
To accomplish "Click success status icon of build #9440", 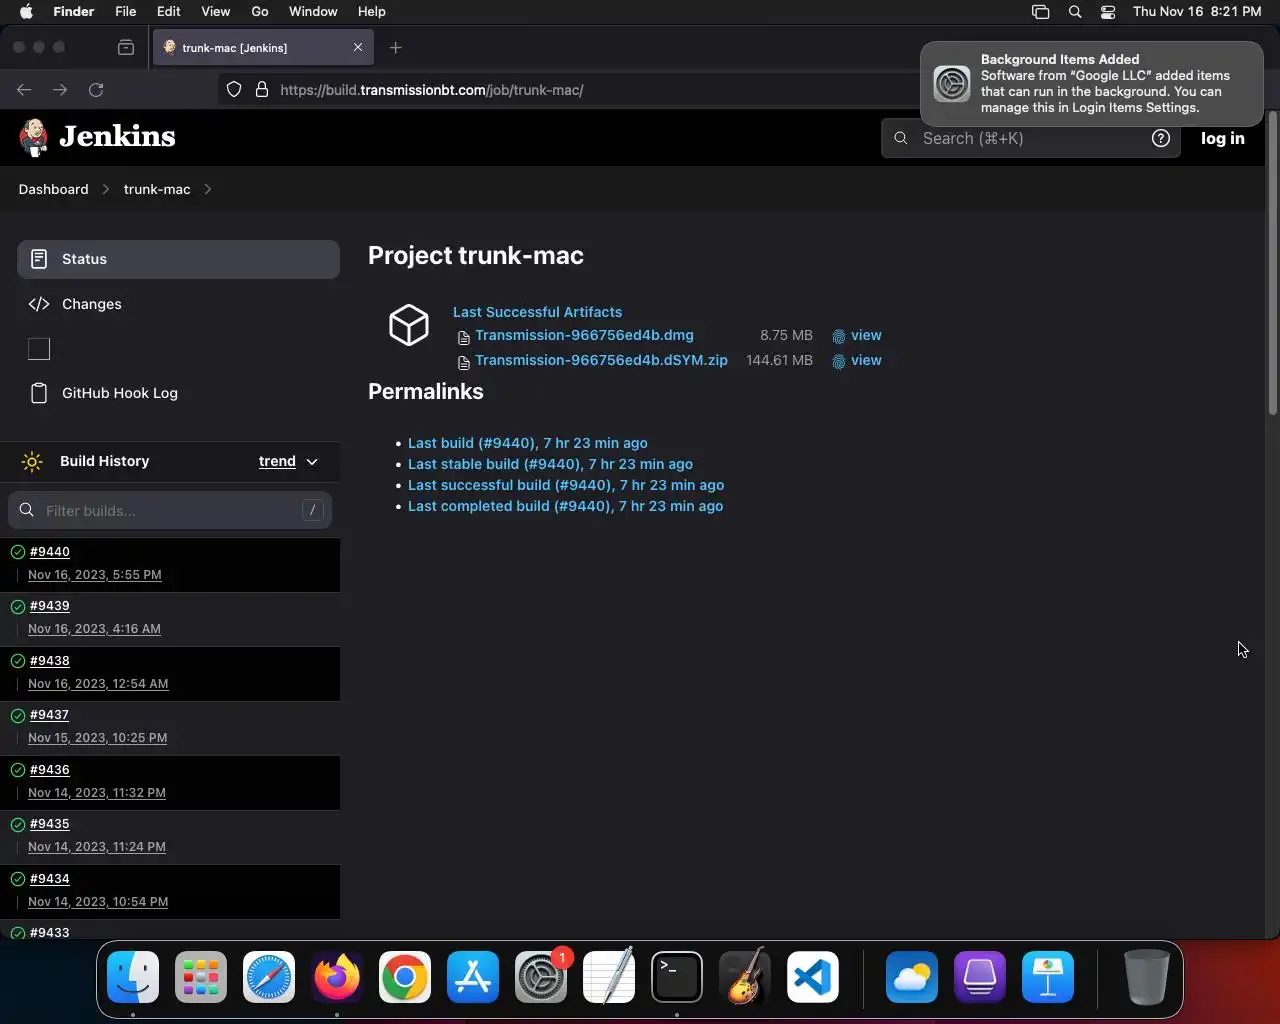I will 17,552.
